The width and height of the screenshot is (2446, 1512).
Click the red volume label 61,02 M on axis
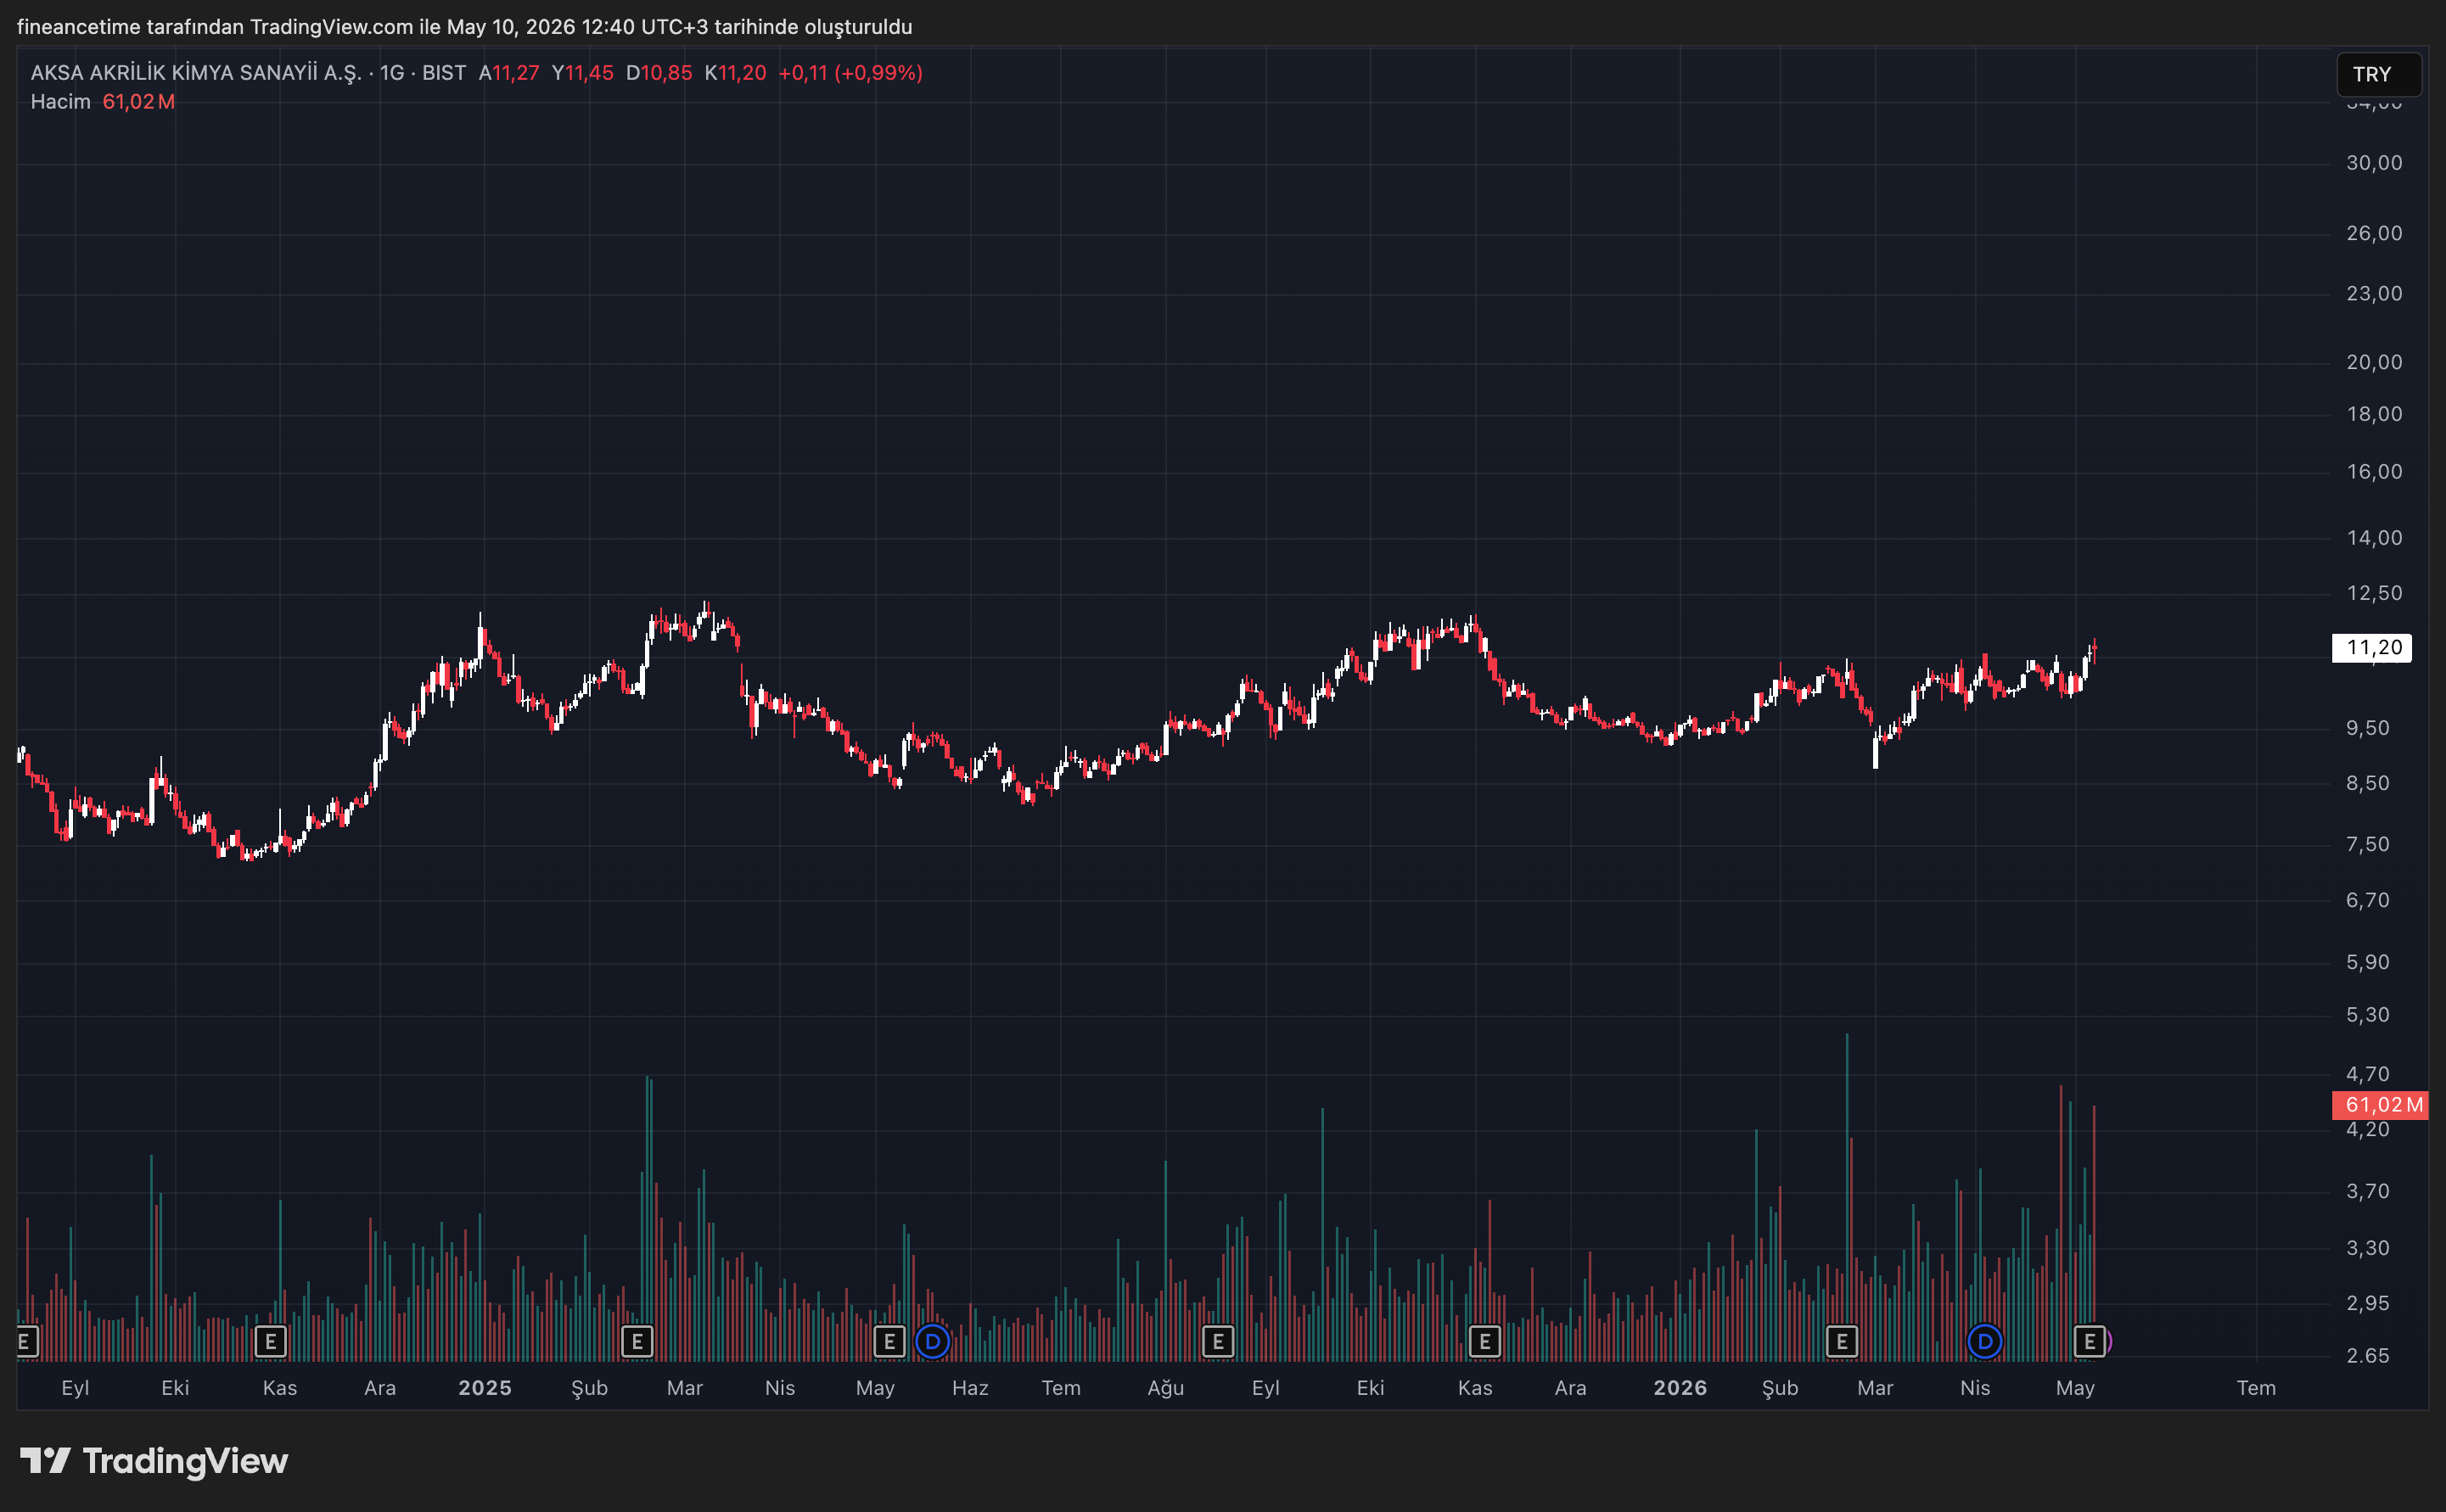pyautogui.click(x=2380, y=1105)
